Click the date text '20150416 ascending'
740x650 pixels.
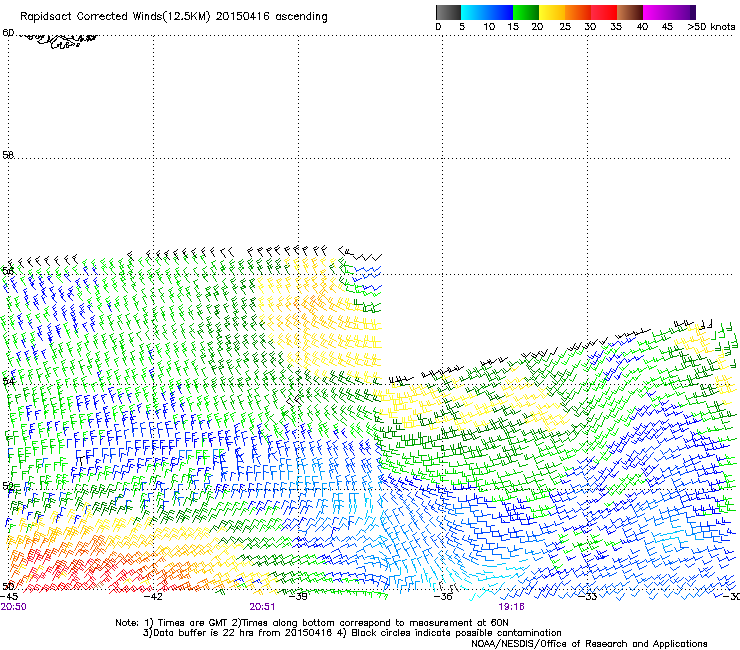[271, 17]
